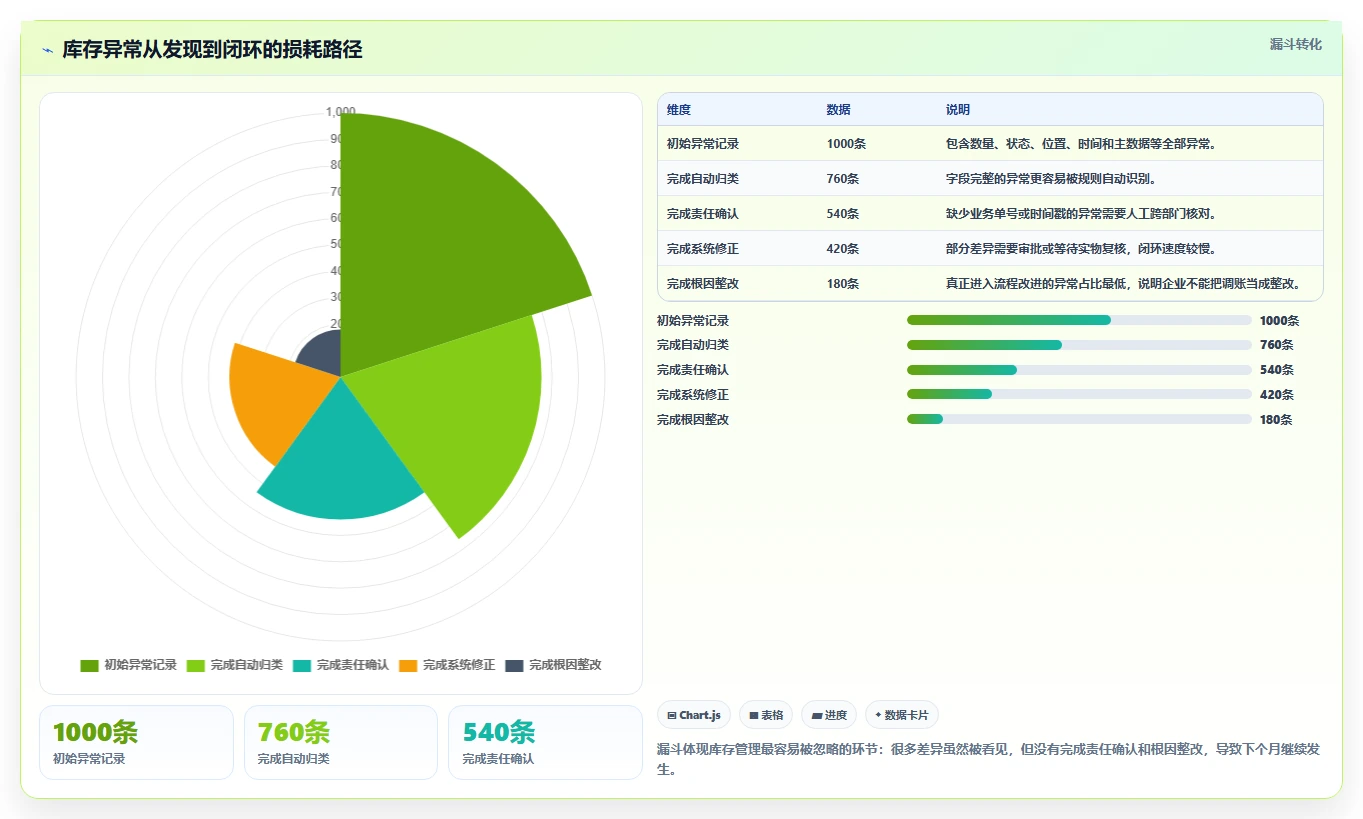Toggle 初始异常记录 dark green legend swatch
Image resolution: width=1363 pixels, height=819 pixels.
(x=89, y=666)
